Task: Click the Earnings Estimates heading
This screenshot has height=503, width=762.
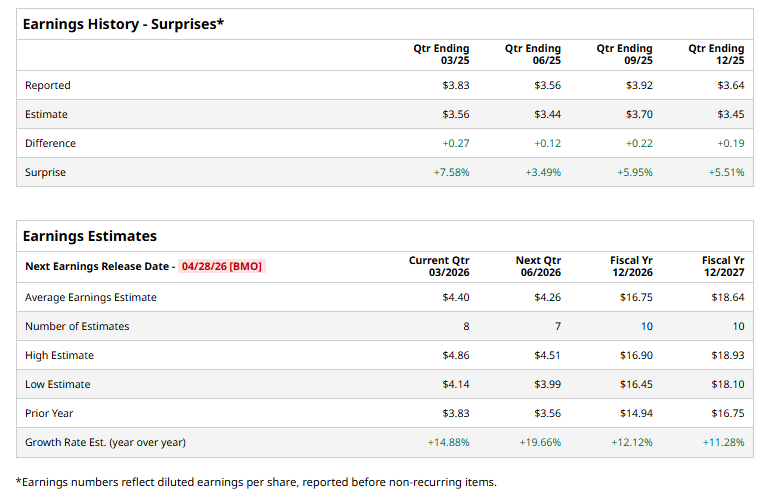Action: [90, 237]
